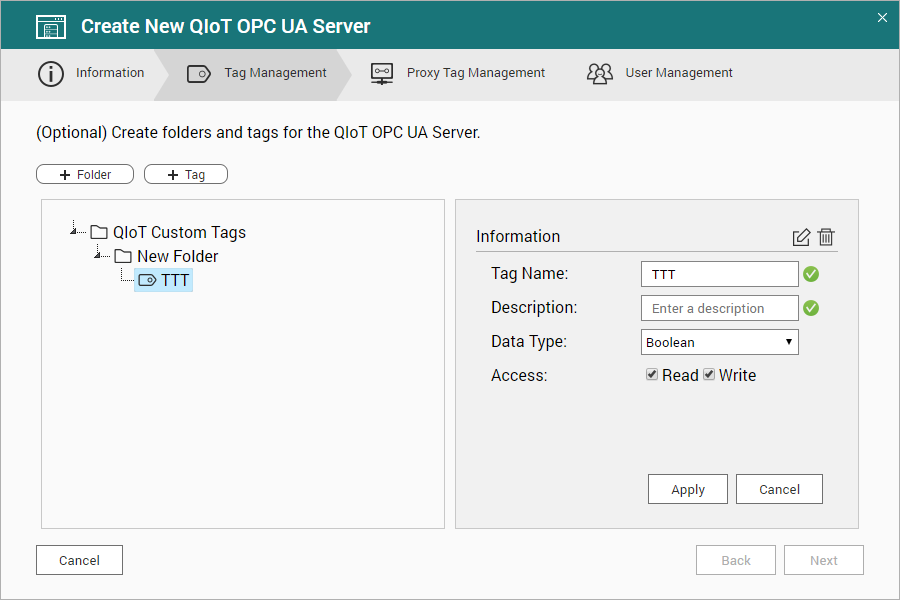
Task: Collapse the QIoT Custom Tags tree node
Action: click(73, 230)
